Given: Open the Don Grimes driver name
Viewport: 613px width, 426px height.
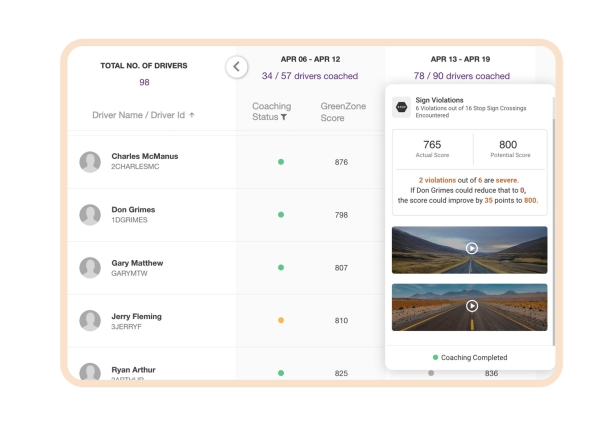Looking at the screenshot, I should click(x=133, y=210).
